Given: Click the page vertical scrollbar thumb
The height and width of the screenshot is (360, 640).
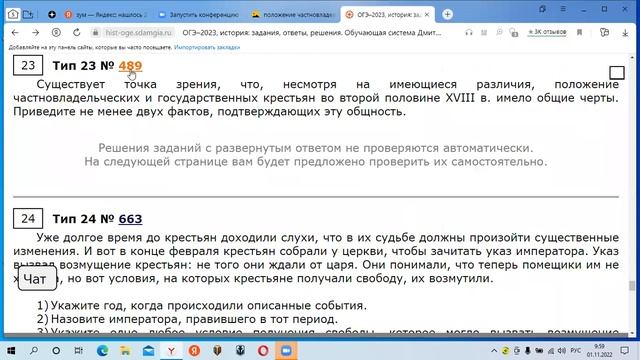Looking at the screenshot, I should pyautogui.click(x=632, y=286).
